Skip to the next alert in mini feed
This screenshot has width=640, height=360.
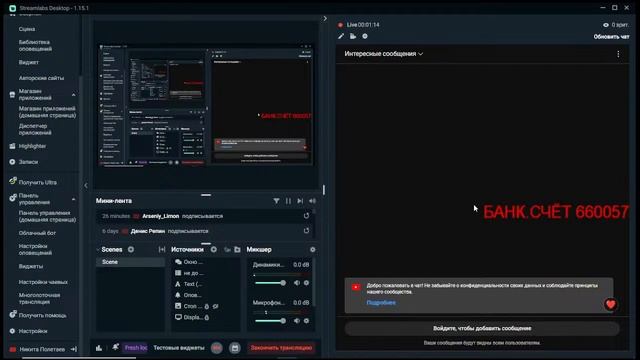[x=300, y=201]
